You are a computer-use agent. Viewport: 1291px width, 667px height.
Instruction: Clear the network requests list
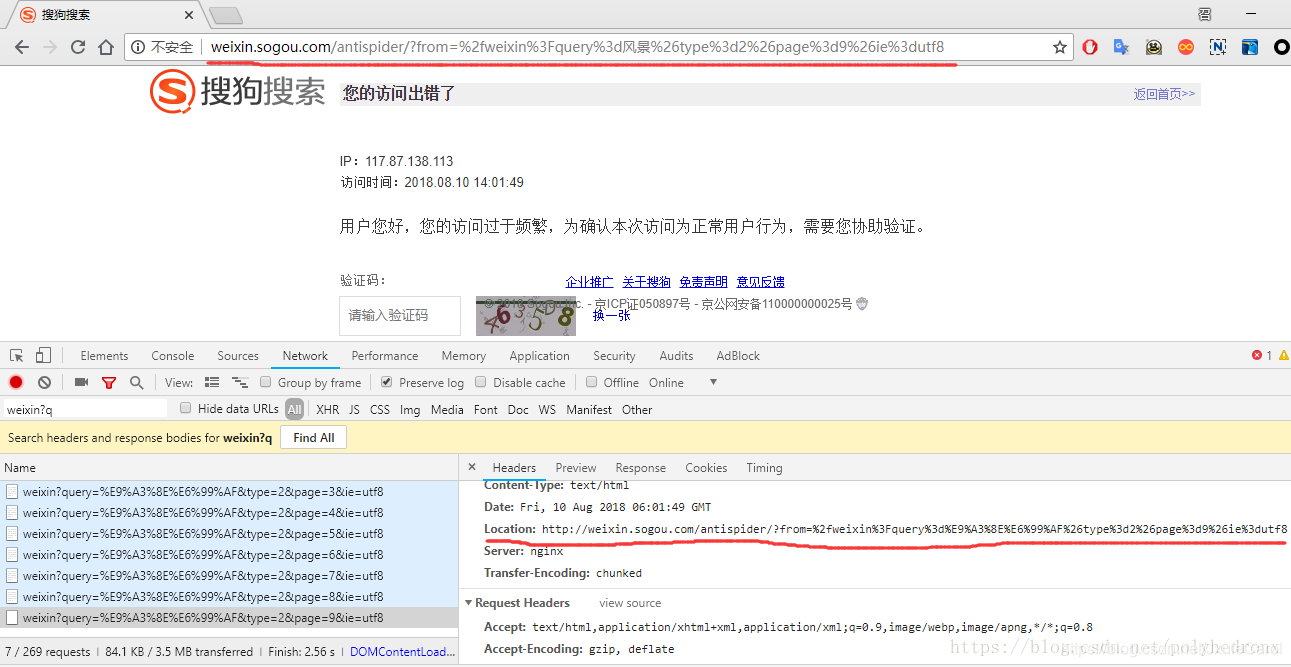(x=43, y=382)
